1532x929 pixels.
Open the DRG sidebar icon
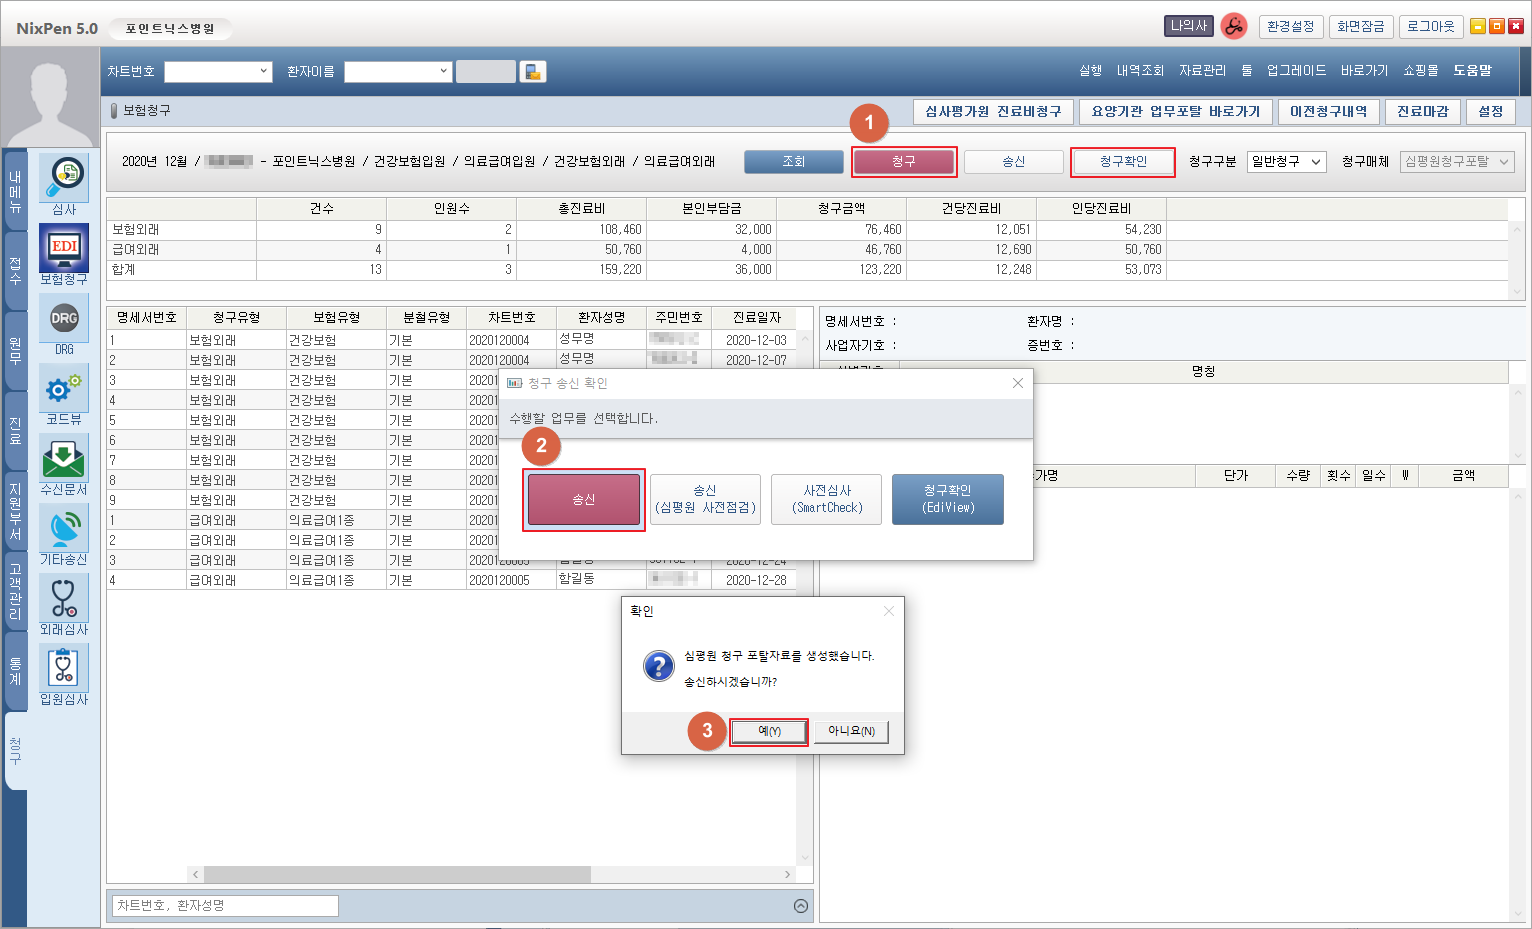pos(64,319)
